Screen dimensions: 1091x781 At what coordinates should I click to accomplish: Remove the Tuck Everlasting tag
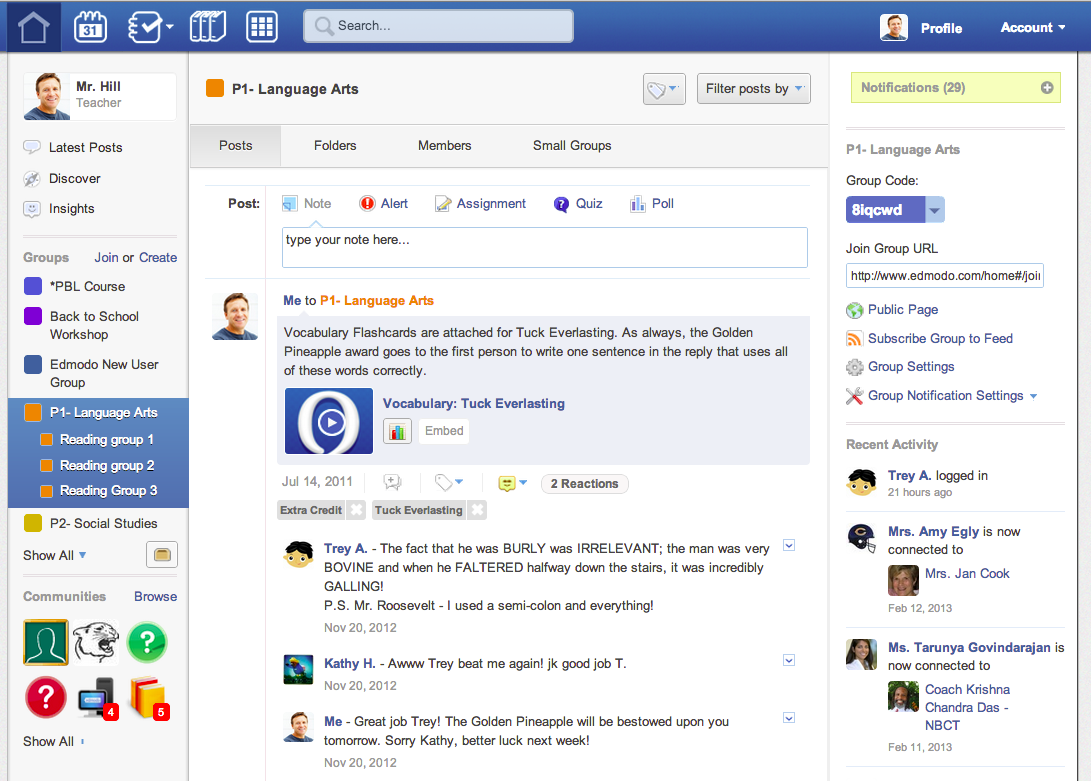[478, 510]
